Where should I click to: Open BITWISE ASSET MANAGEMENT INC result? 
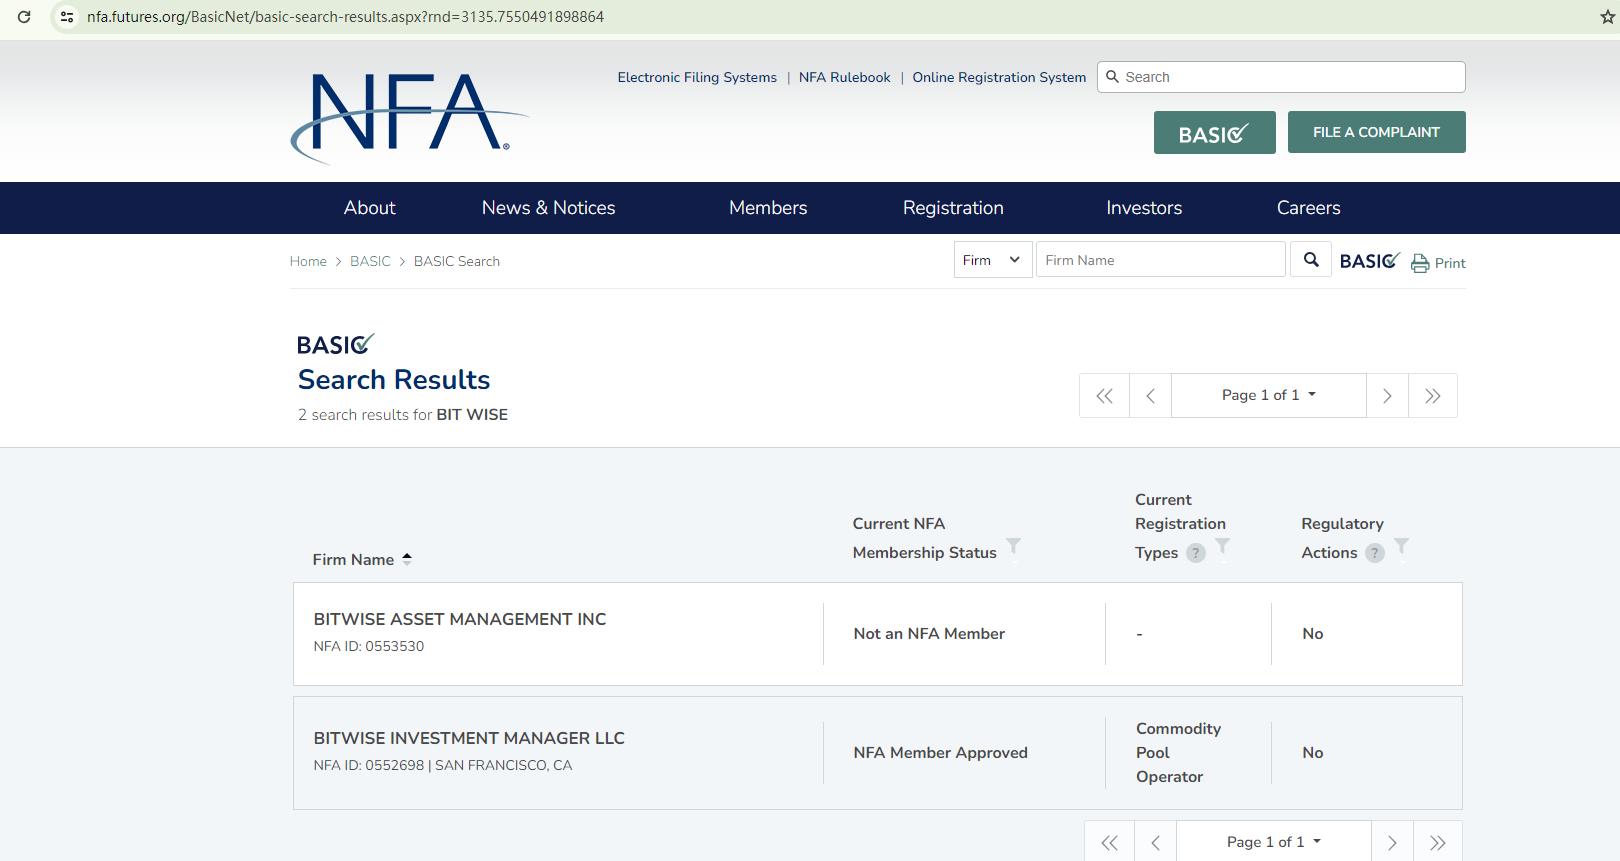click(x=460, y=619)
